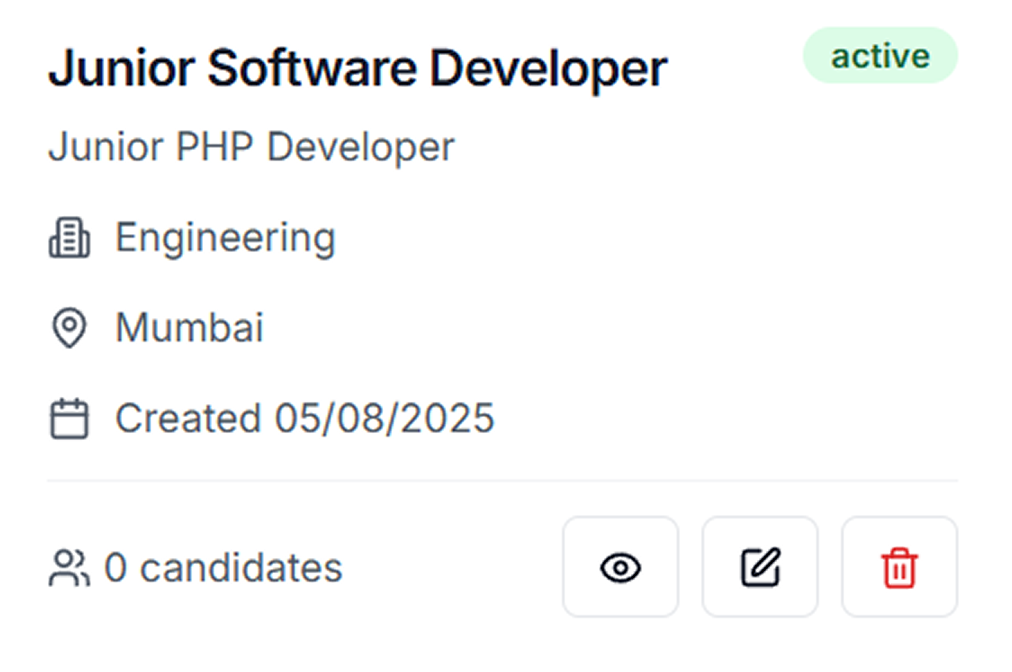
Task: Click the number 0 in the candidates count
Action: [116, 568]
